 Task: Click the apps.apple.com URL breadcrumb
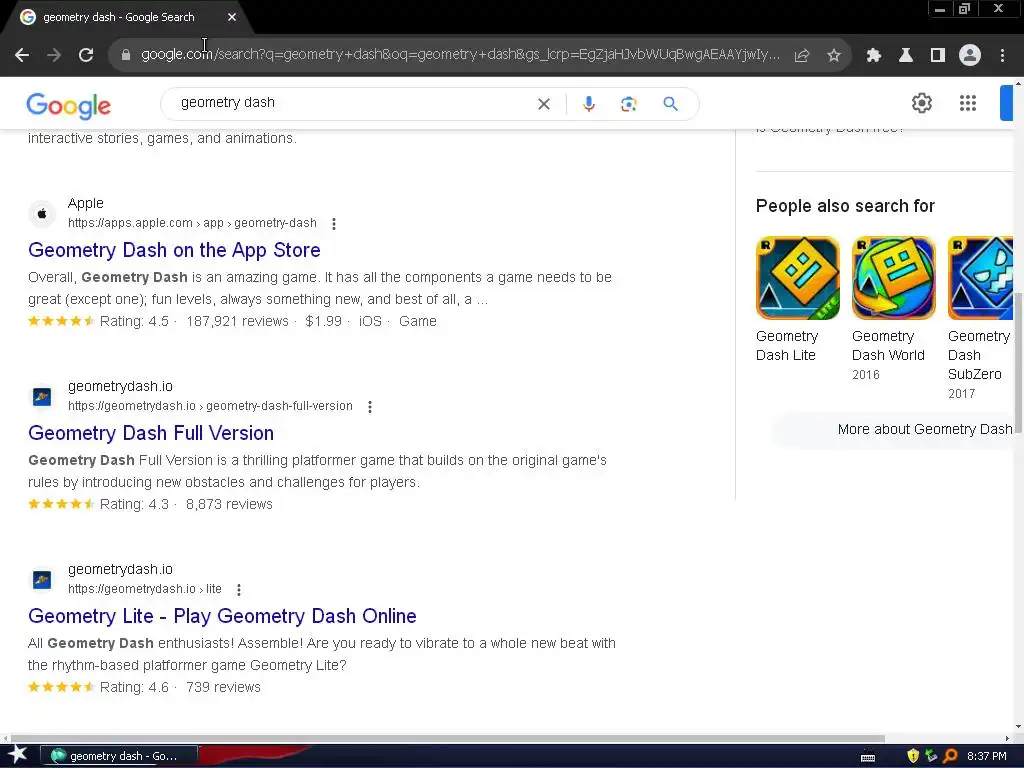click(x=192, y=223)
